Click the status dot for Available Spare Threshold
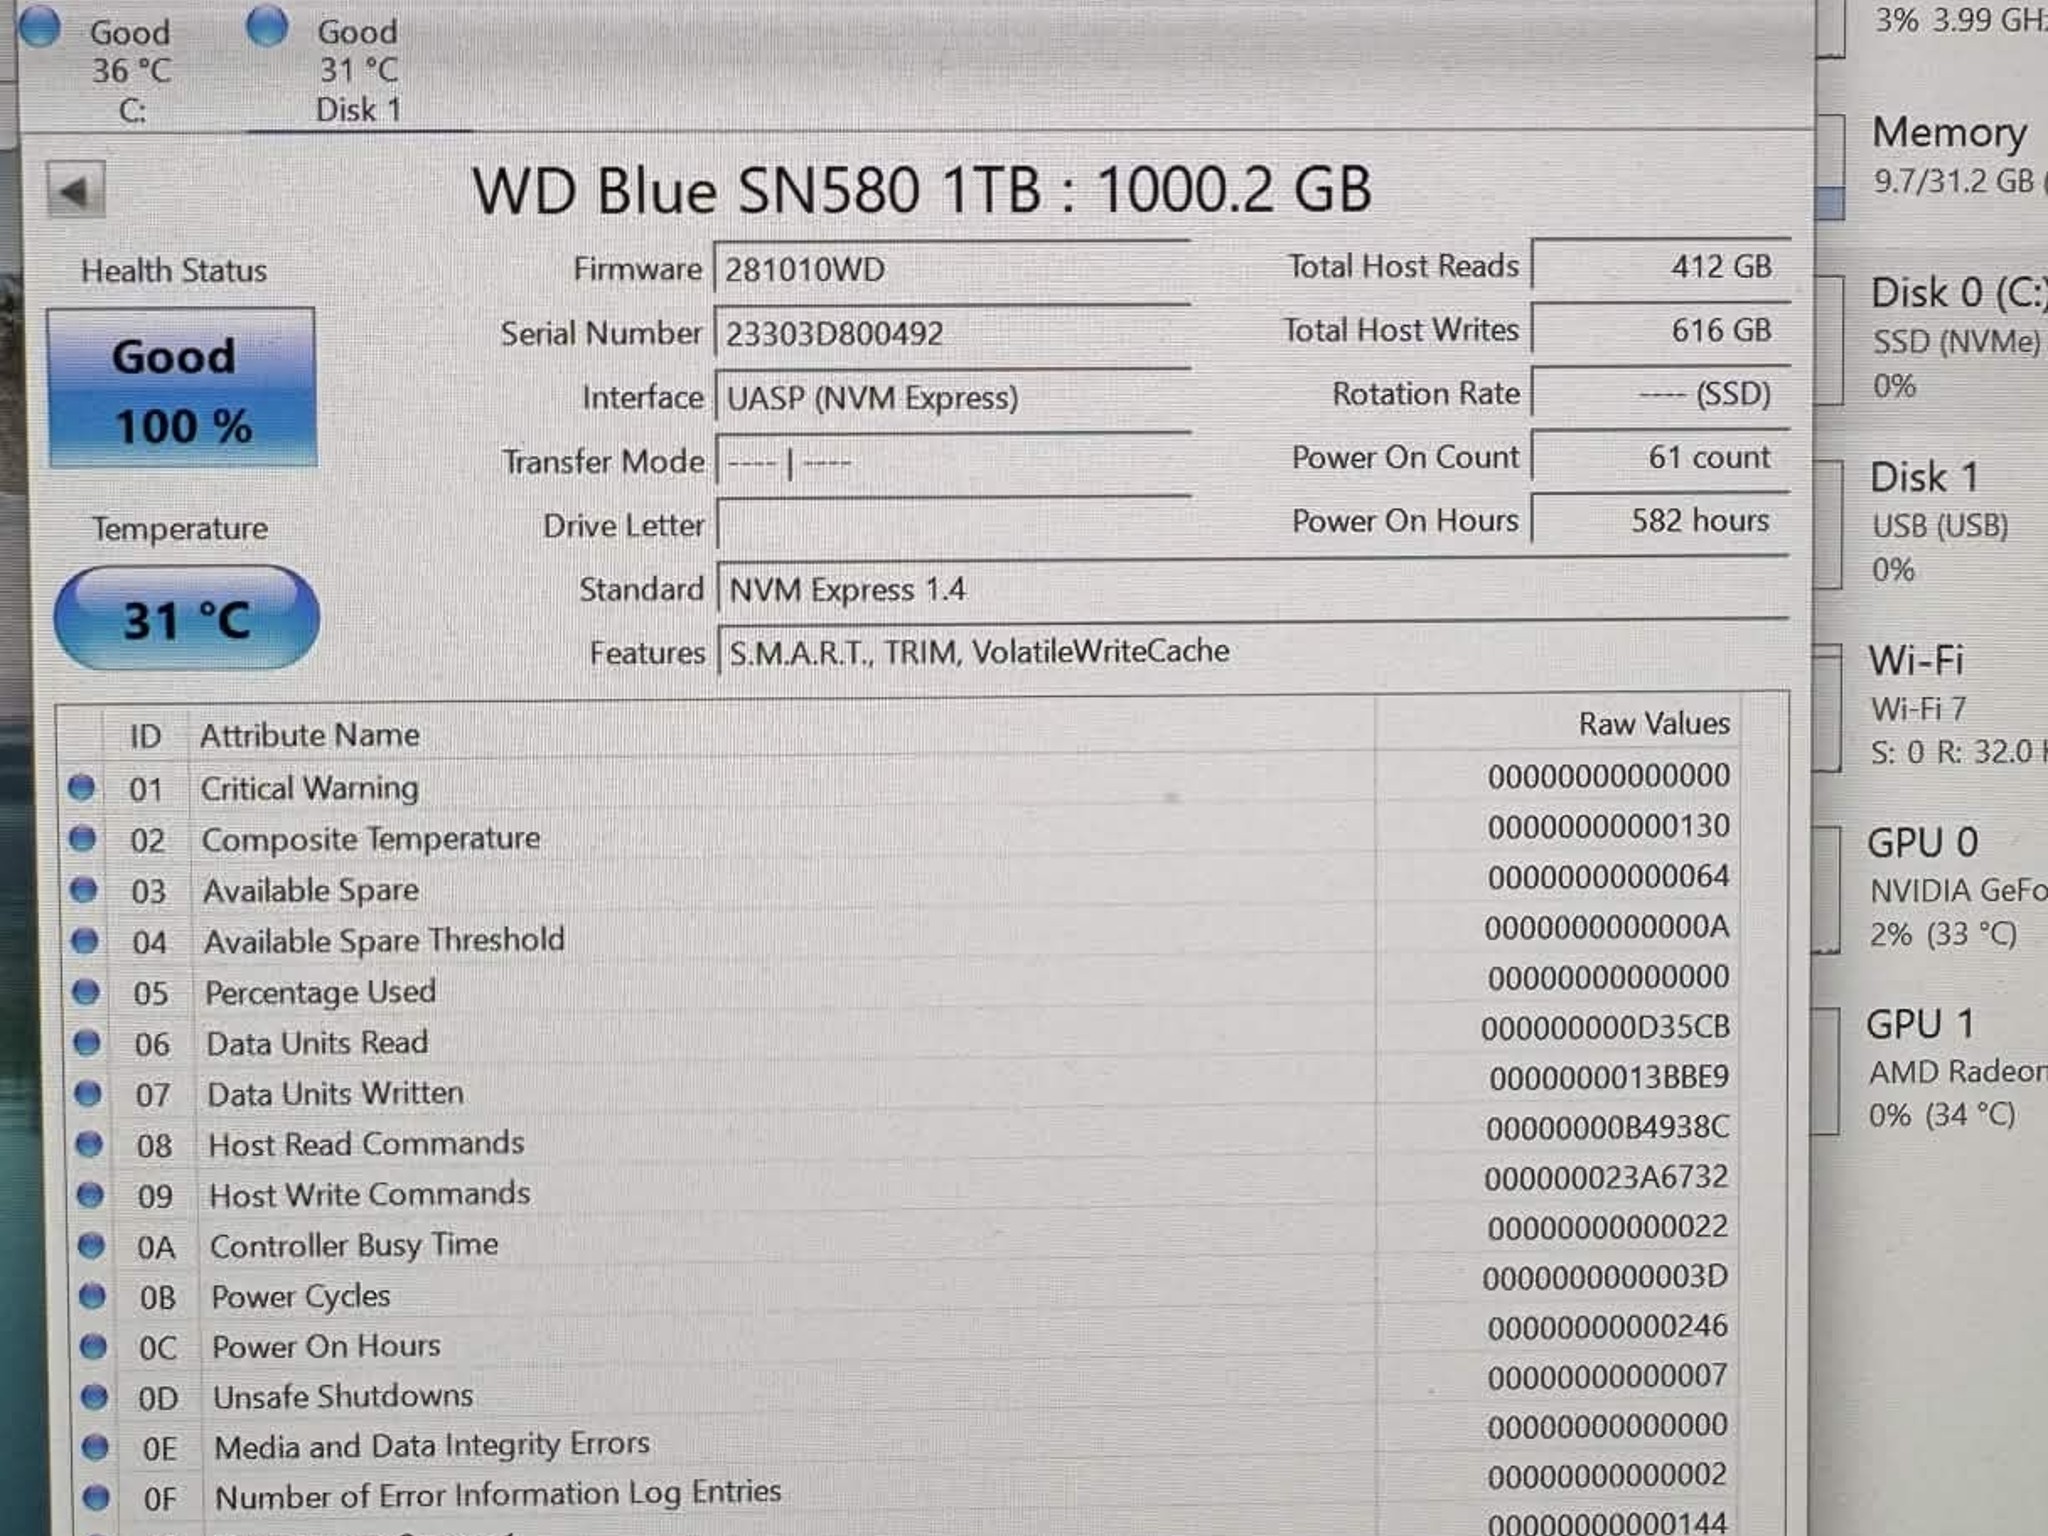The image size is (2048, 1536). [85, 940]
